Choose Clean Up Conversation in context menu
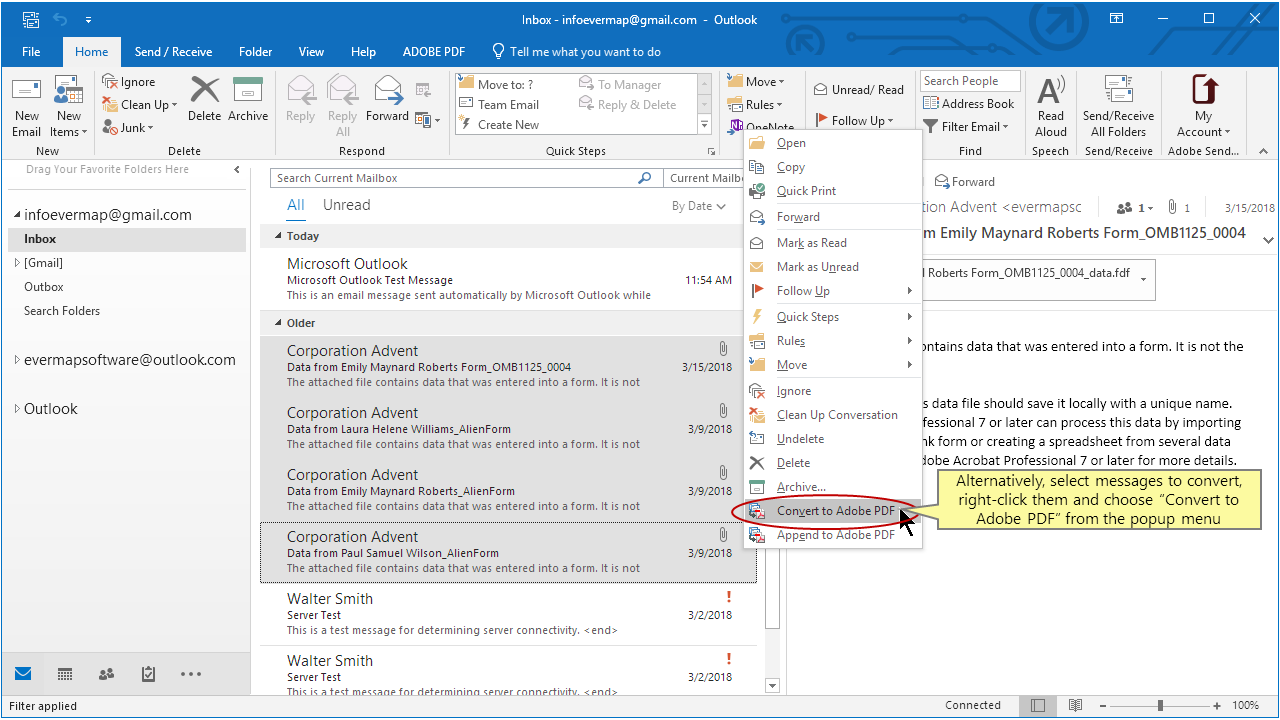The width and height of the screenshot is (1280, 720). [x=834, y=415]
